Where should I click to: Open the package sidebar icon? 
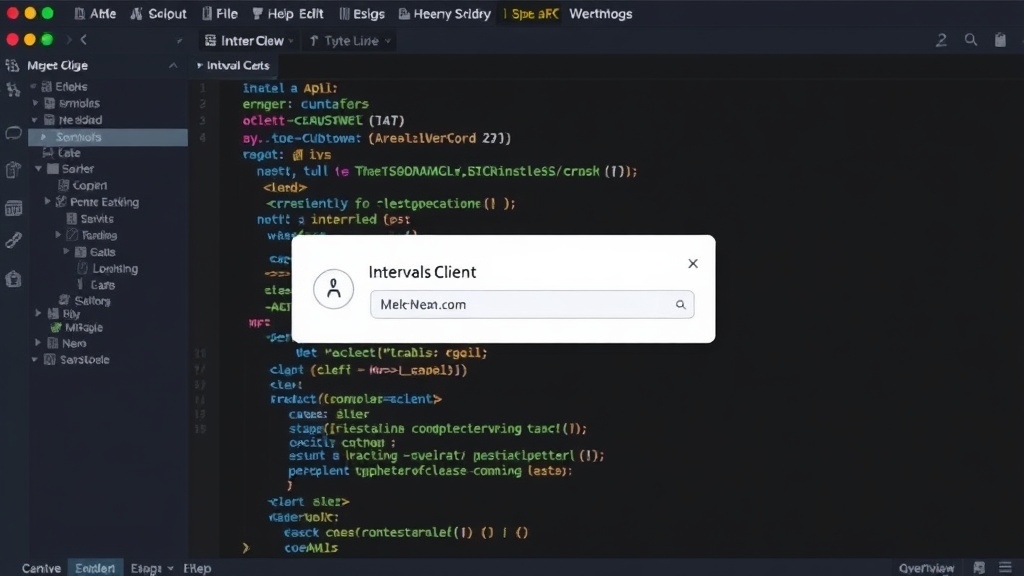[x=13, y=280]
